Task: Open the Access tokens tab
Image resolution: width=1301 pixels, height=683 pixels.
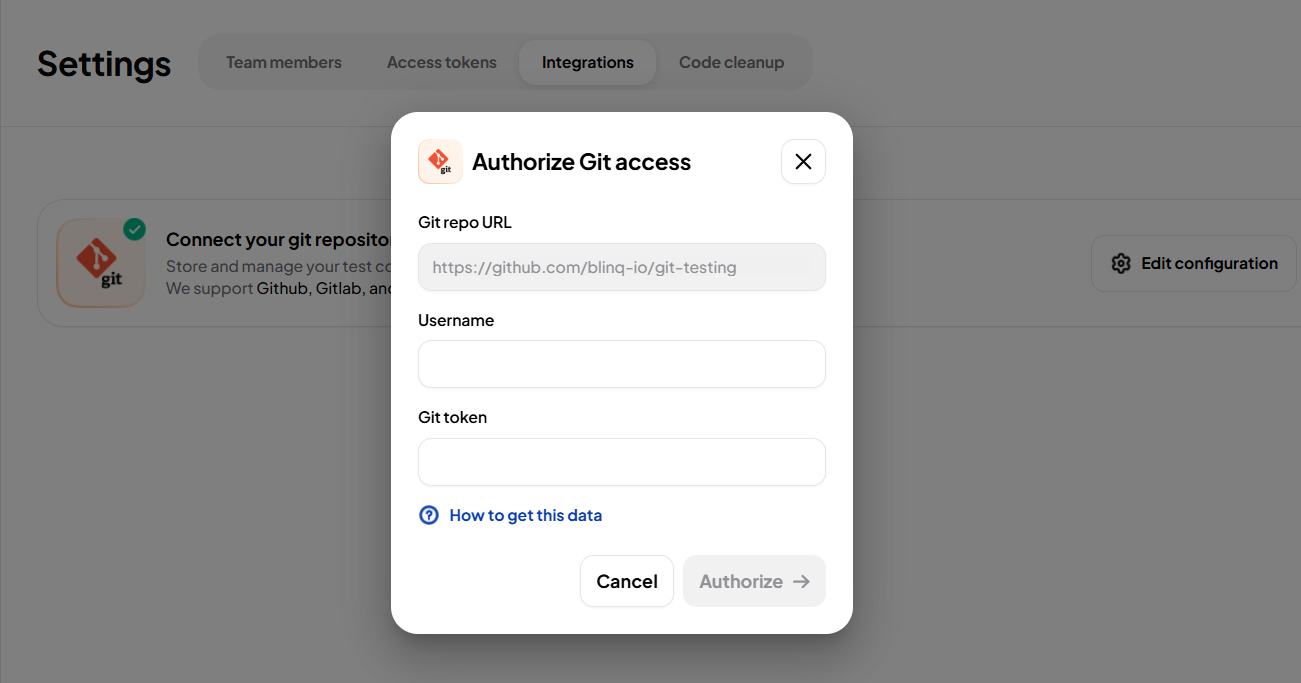Action: tap(442, 62)
